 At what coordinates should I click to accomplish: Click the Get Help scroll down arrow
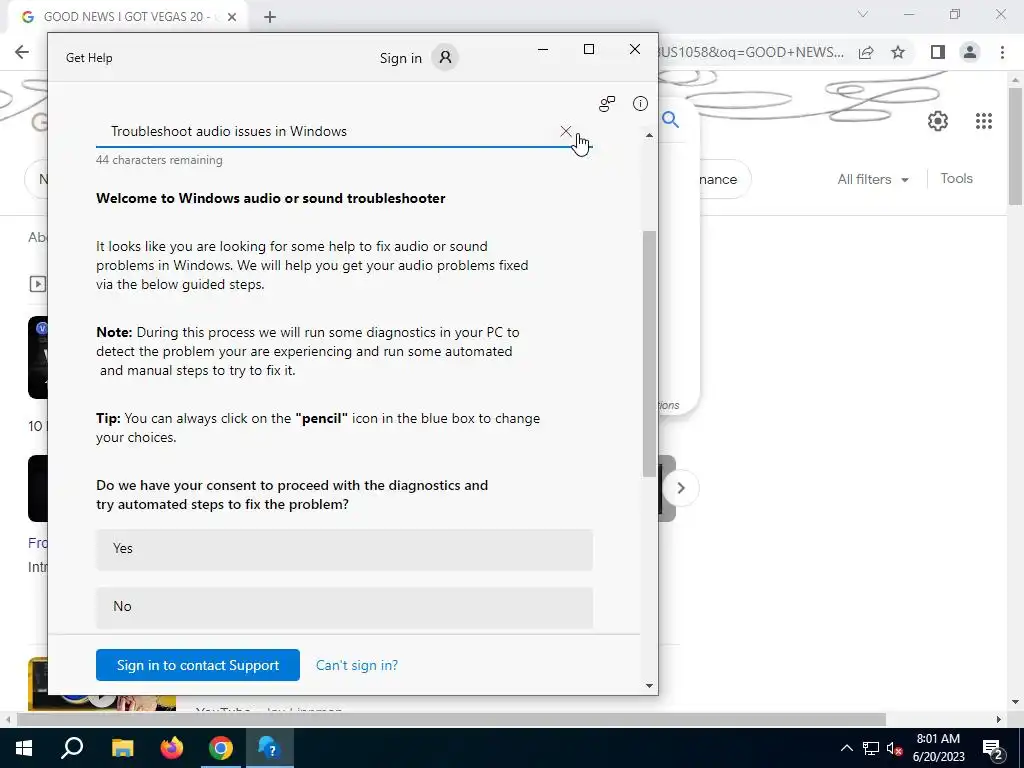coord(649,686)
